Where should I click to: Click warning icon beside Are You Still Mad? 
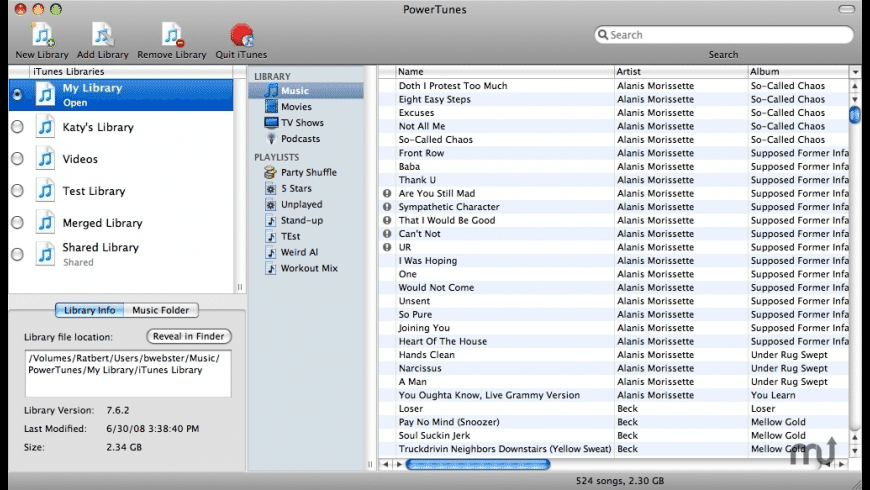387,193
